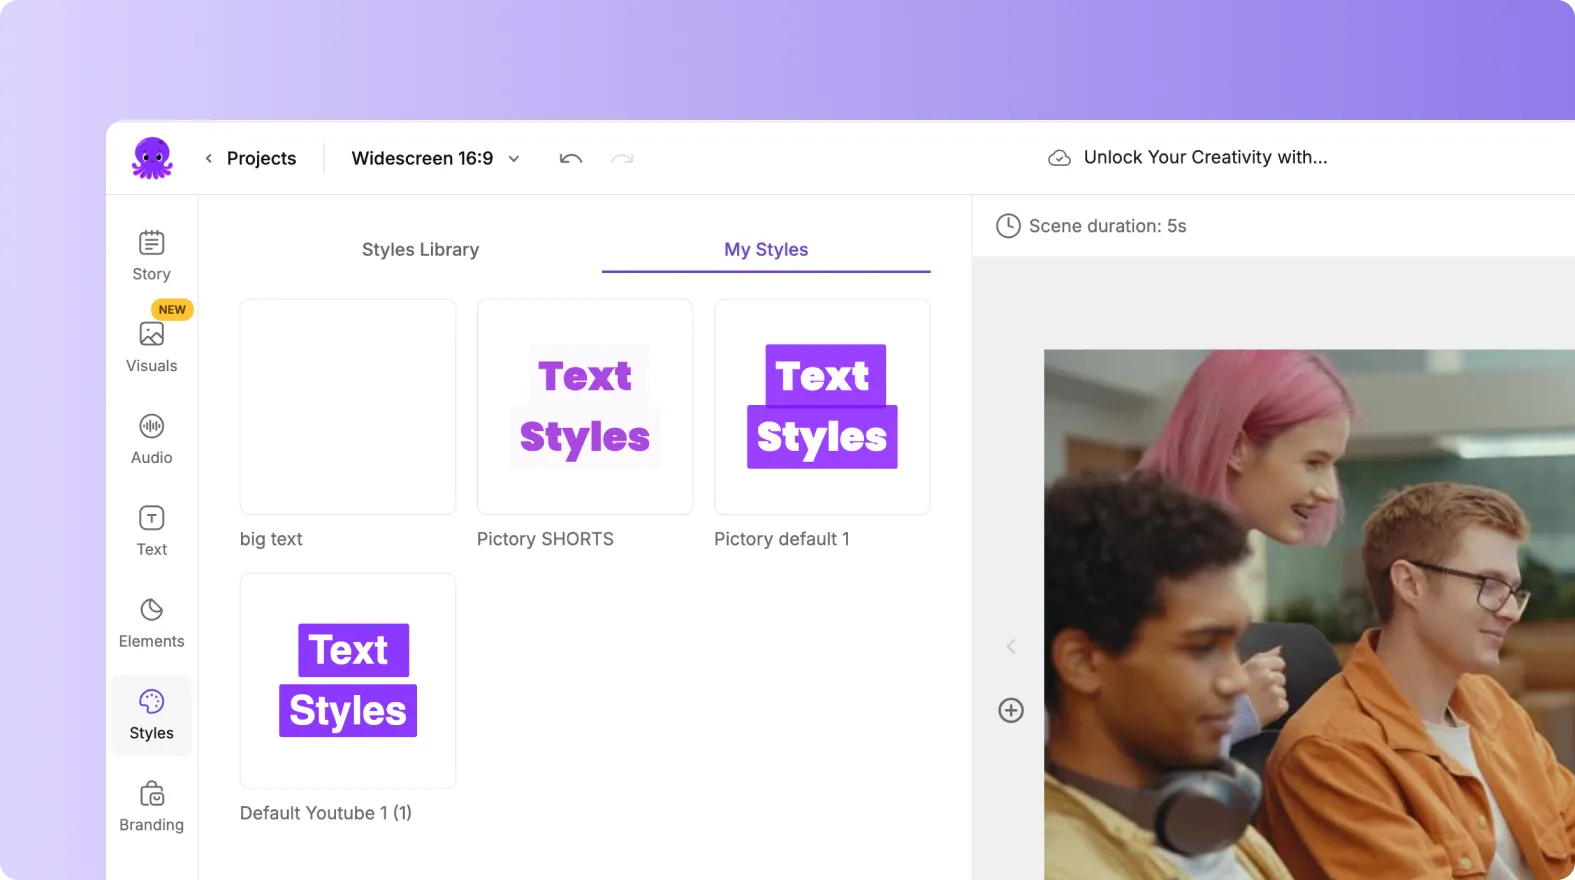Undo the last action

571,158
